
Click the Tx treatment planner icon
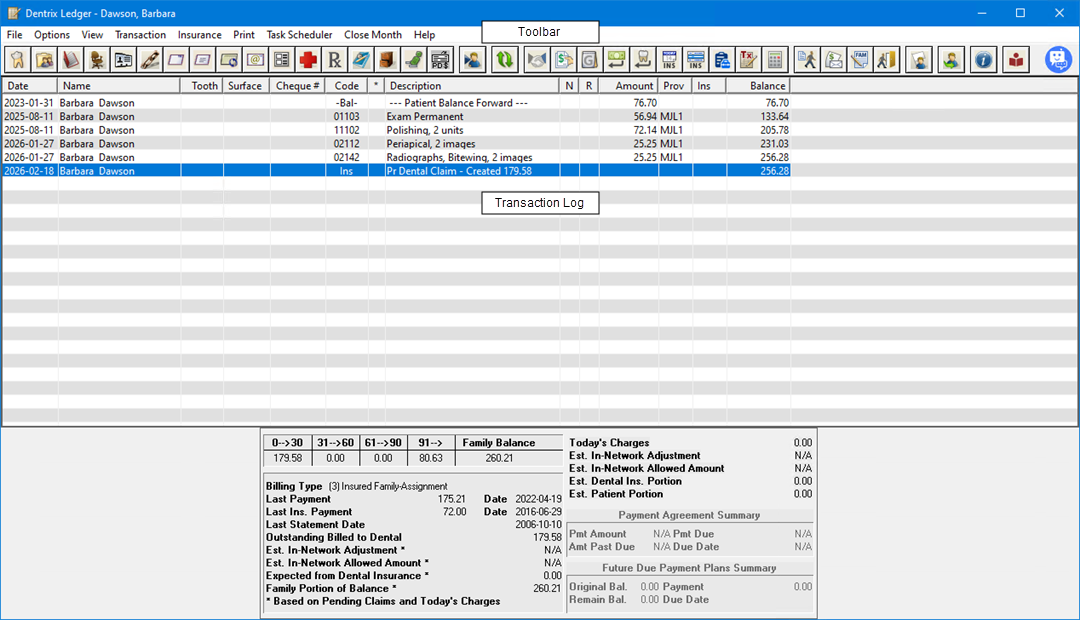point(748,60)
